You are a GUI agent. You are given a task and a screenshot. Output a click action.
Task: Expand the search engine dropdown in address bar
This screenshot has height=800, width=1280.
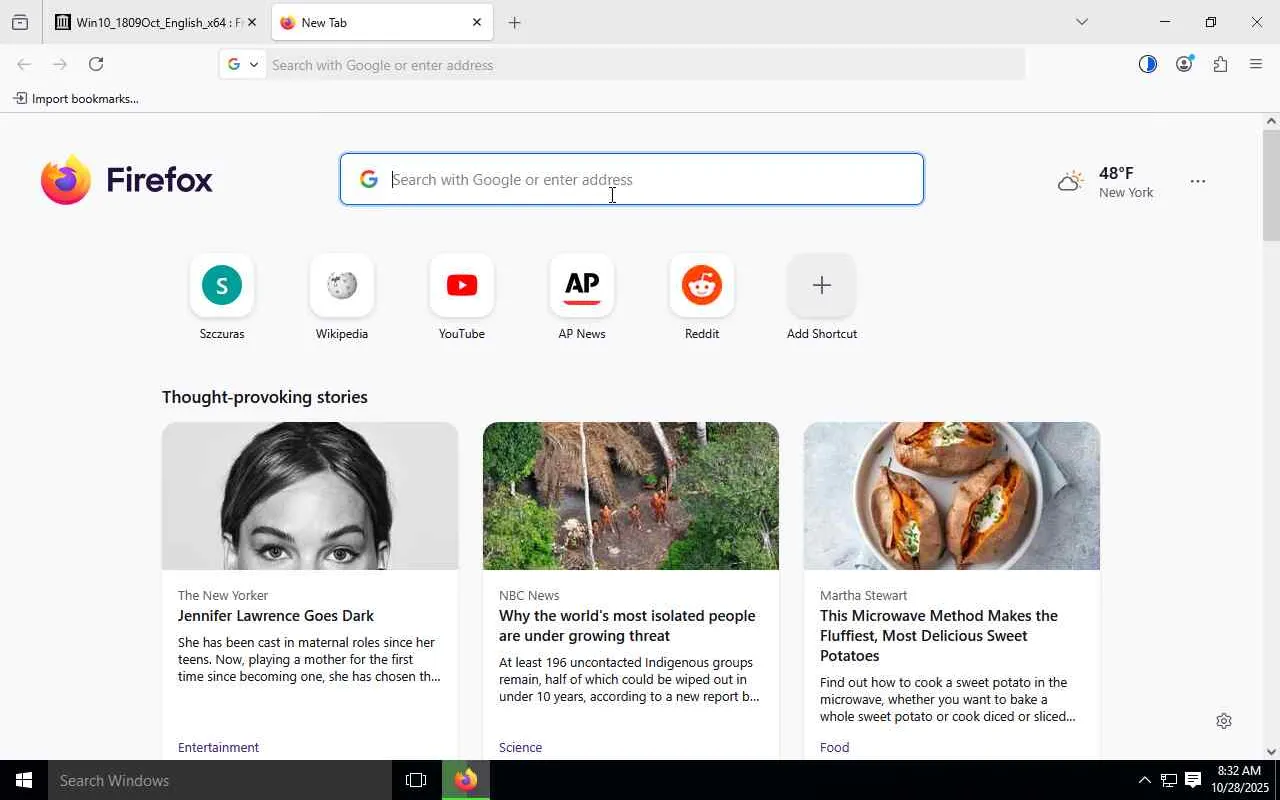coord(243,64)
